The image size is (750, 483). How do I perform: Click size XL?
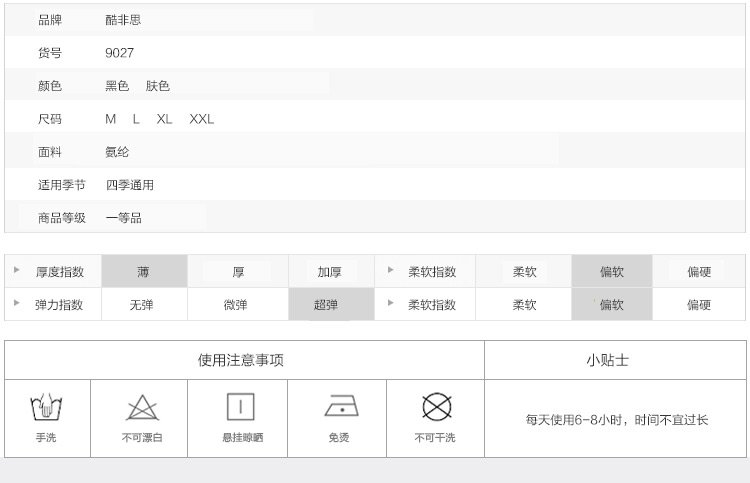point(164,119)
